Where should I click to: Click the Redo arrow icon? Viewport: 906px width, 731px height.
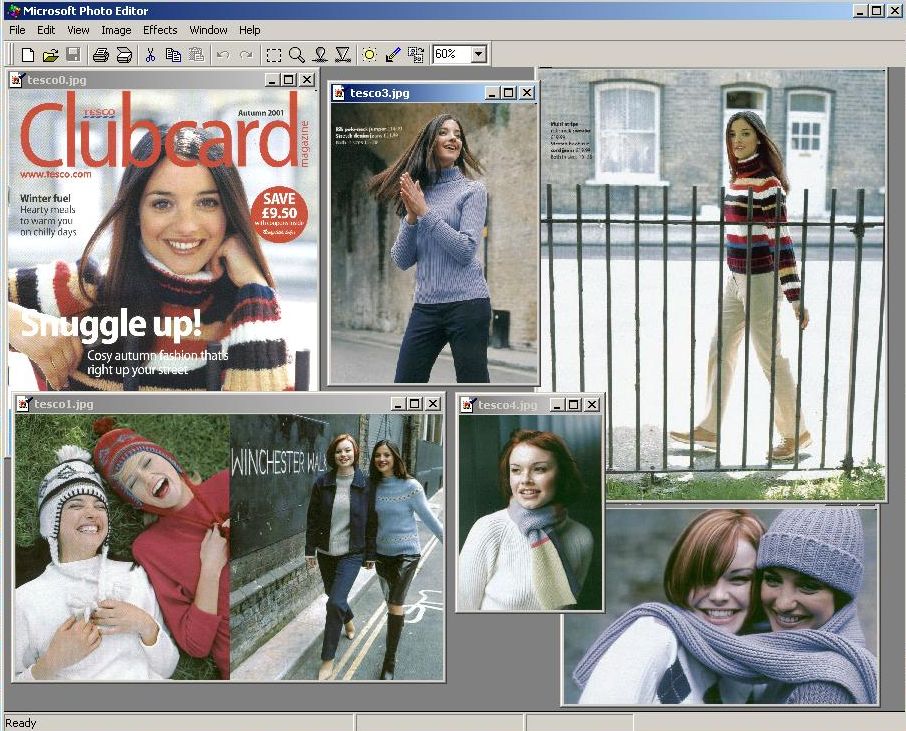pos(246,55)
